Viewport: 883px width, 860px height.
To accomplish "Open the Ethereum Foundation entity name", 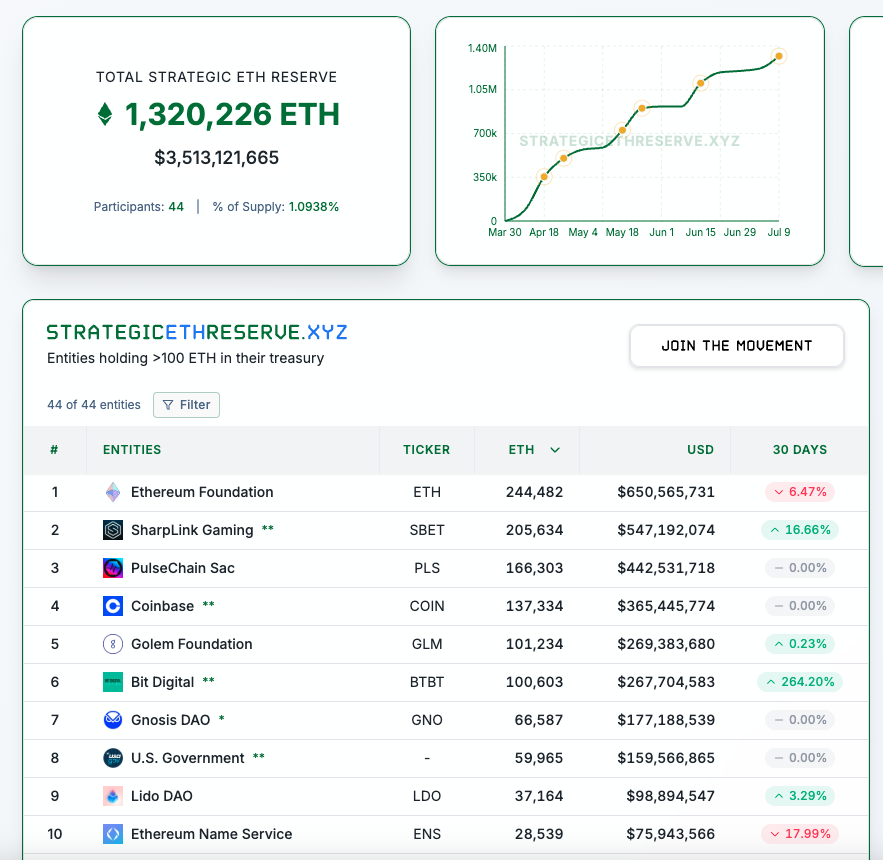I will (x=202, y=492).
